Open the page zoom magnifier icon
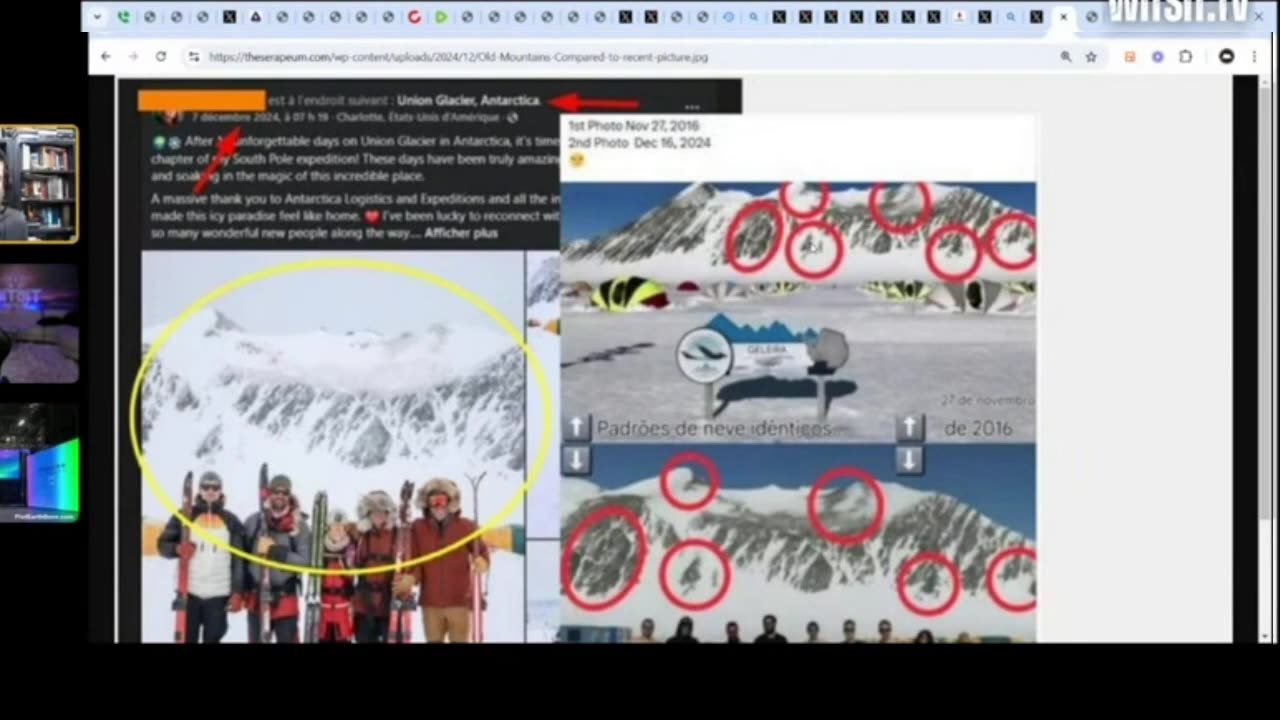This screenshot has height=720, width=1280. click(1066, 57)
